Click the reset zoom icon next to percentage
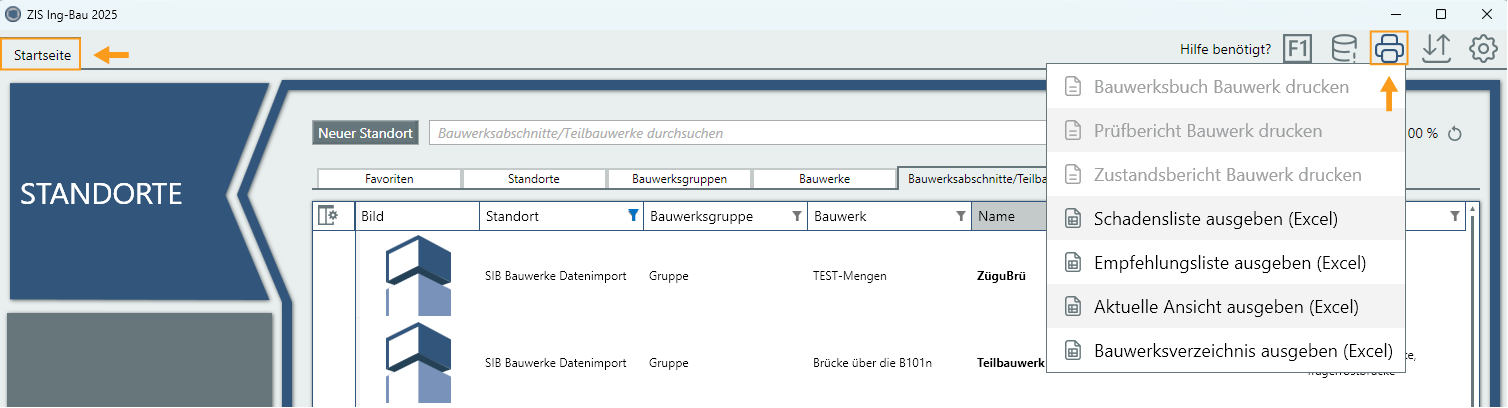1508x408 pixels. tap(1455, 133)
